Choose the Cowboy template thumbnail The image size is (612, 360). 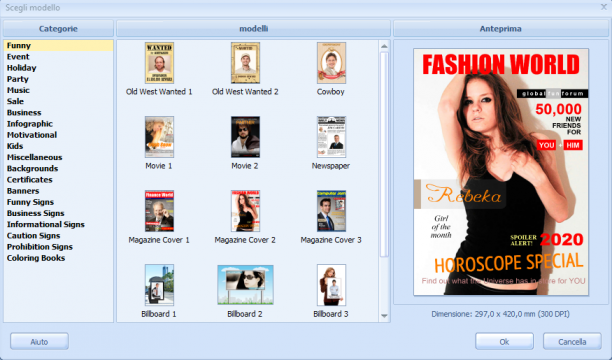pos(331,63)
